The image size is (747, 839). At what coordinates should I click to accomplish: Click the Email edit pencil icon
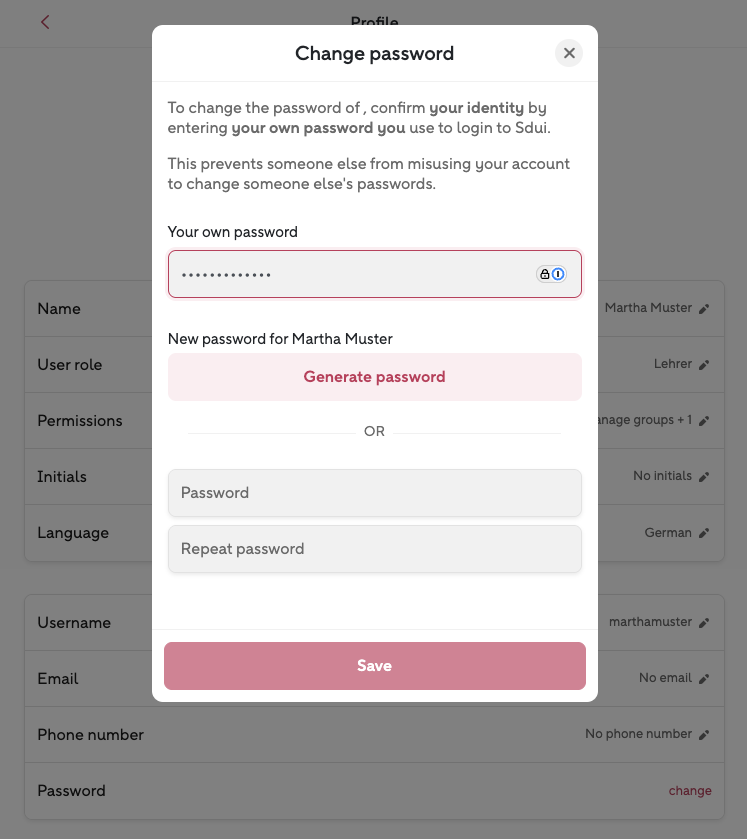704,679
